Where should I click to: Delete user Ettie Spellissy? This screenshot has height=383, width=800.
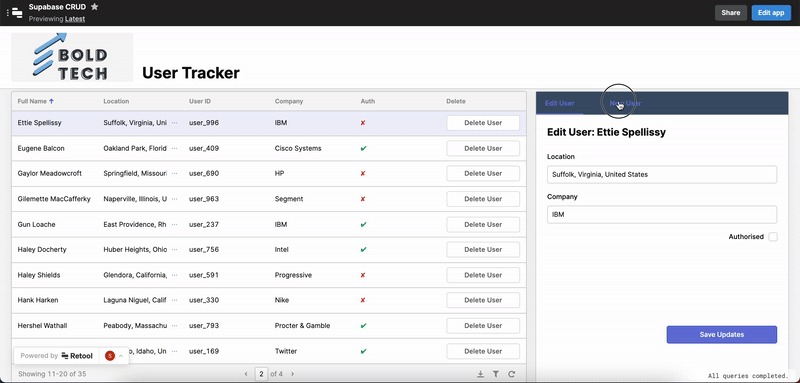483,123
